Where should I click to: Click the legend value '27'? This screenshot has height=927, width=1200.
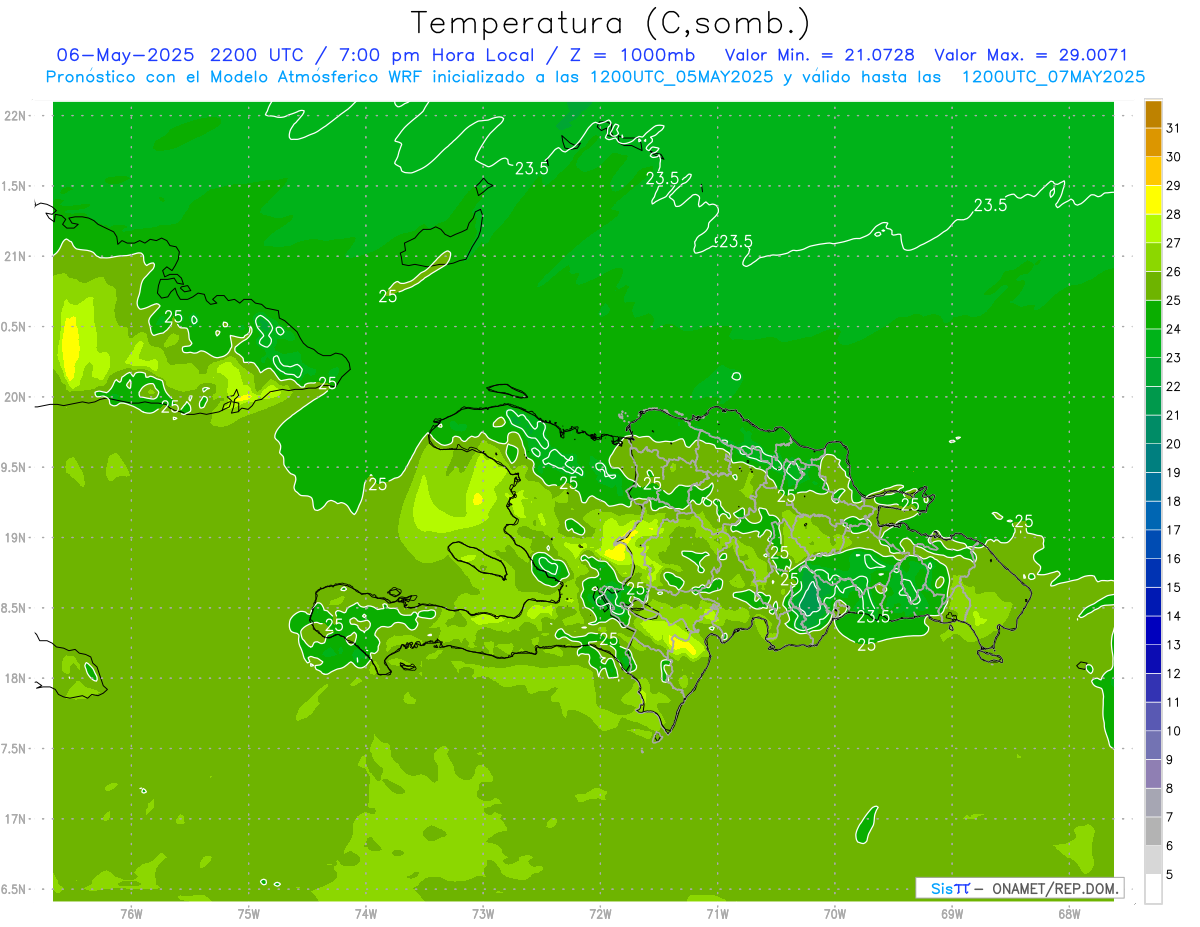[1174, 243]
